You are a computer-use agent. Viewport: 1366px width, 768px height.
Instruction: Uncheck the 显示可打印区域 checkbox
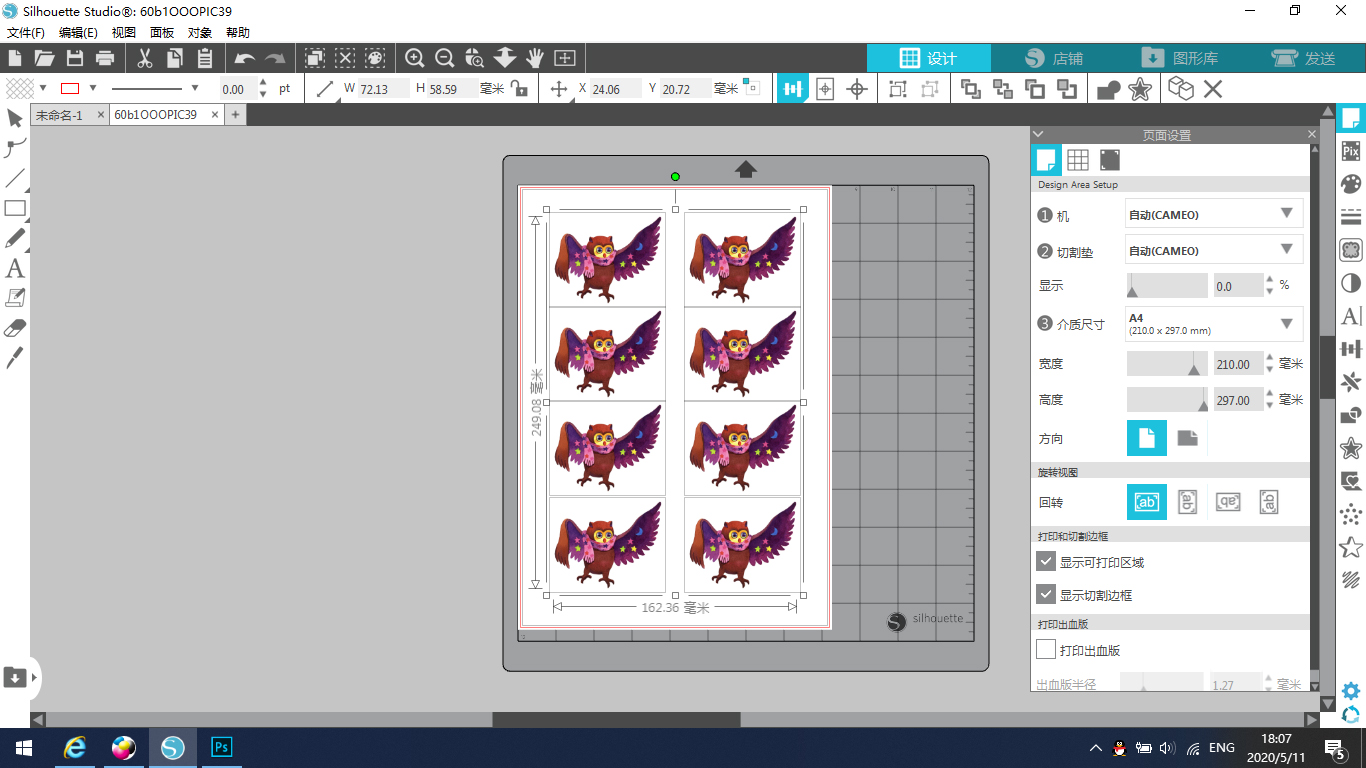point(1046,562)
